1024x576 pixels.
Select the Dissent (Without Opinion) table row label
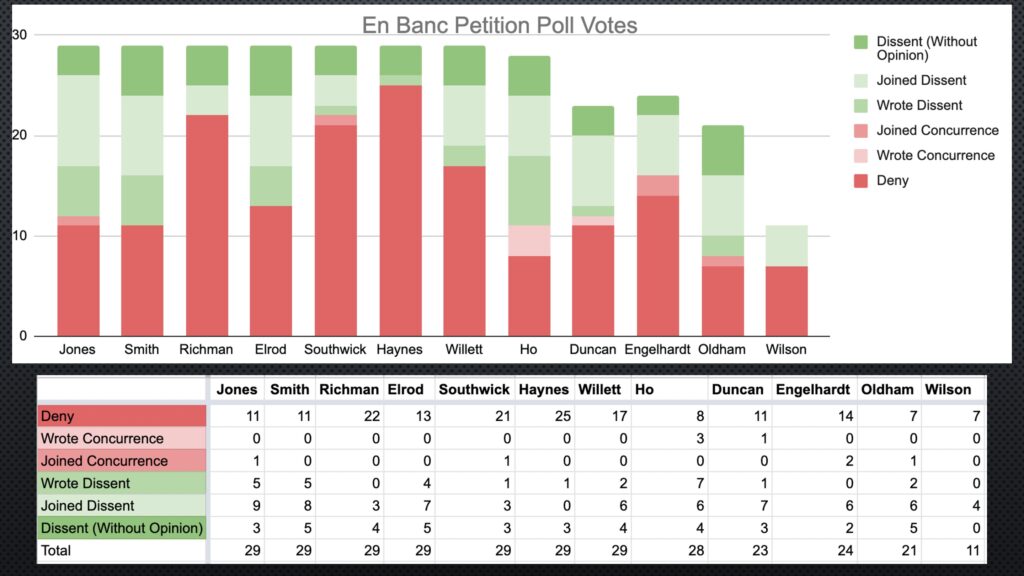pyautogui.click(x=121, y=527)
